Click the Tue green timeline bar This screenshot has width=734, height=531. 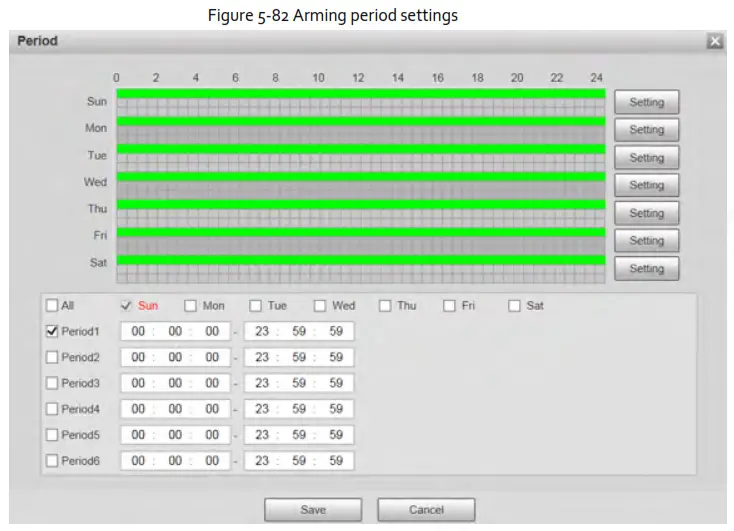[x=361, y=149]
